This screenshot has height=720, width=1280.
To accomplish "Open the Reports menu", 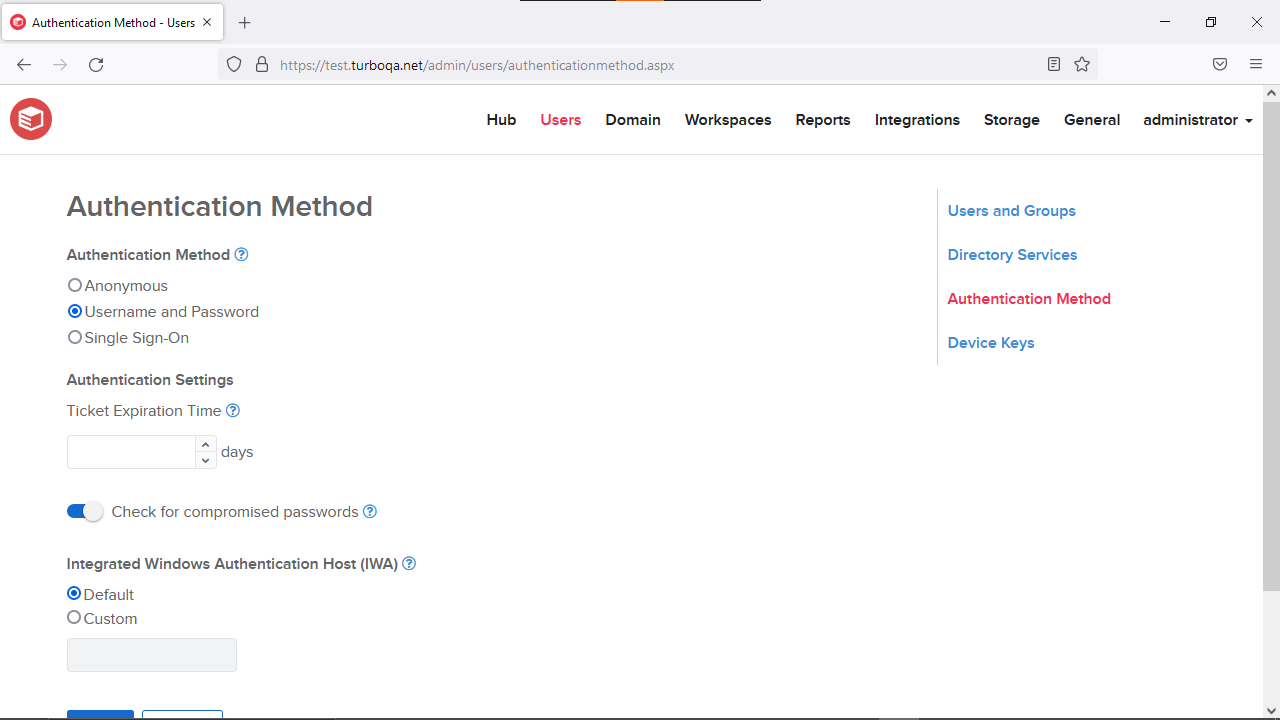I will point(823,120).
